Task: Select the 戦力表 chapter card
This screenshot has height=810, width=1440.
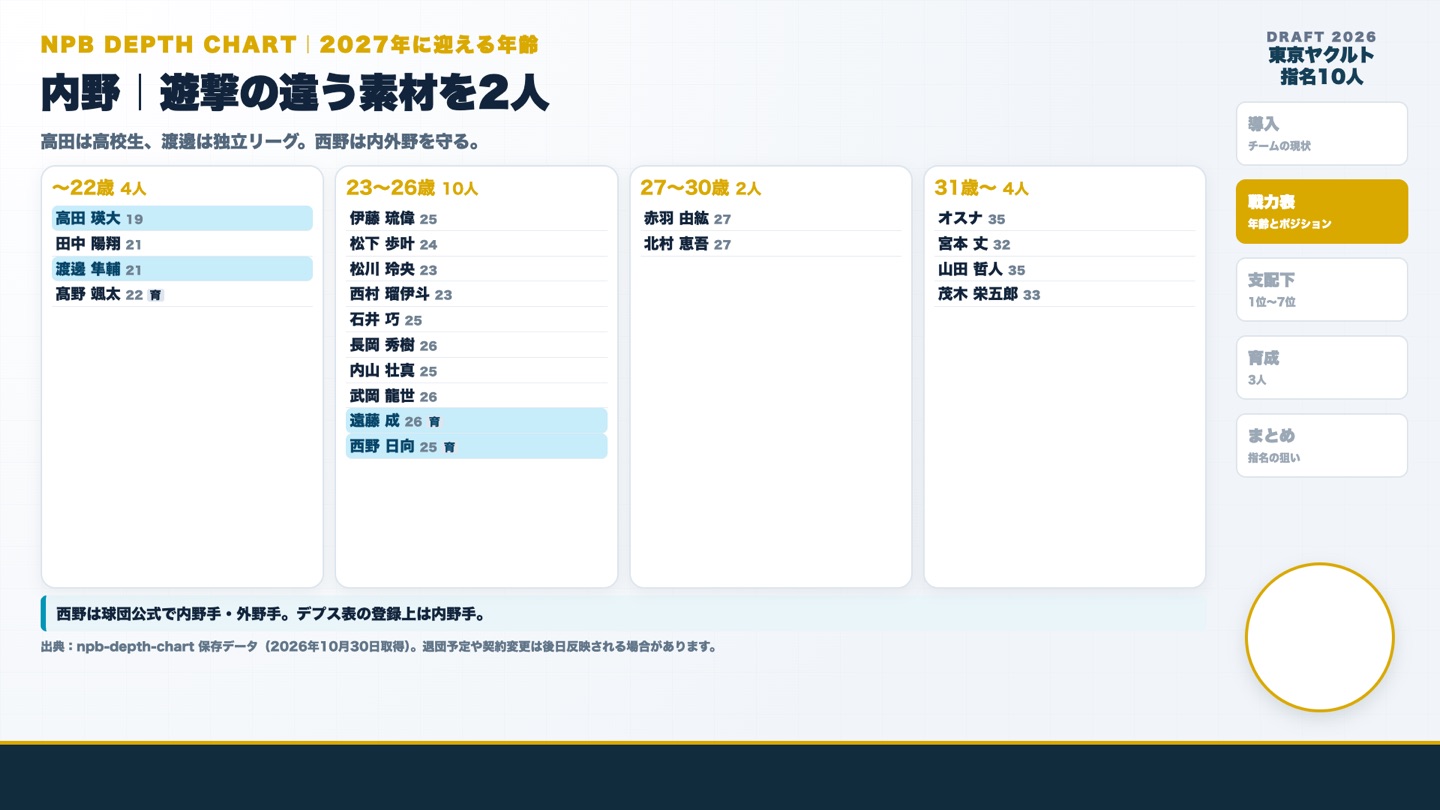Action: point(1321,211)
